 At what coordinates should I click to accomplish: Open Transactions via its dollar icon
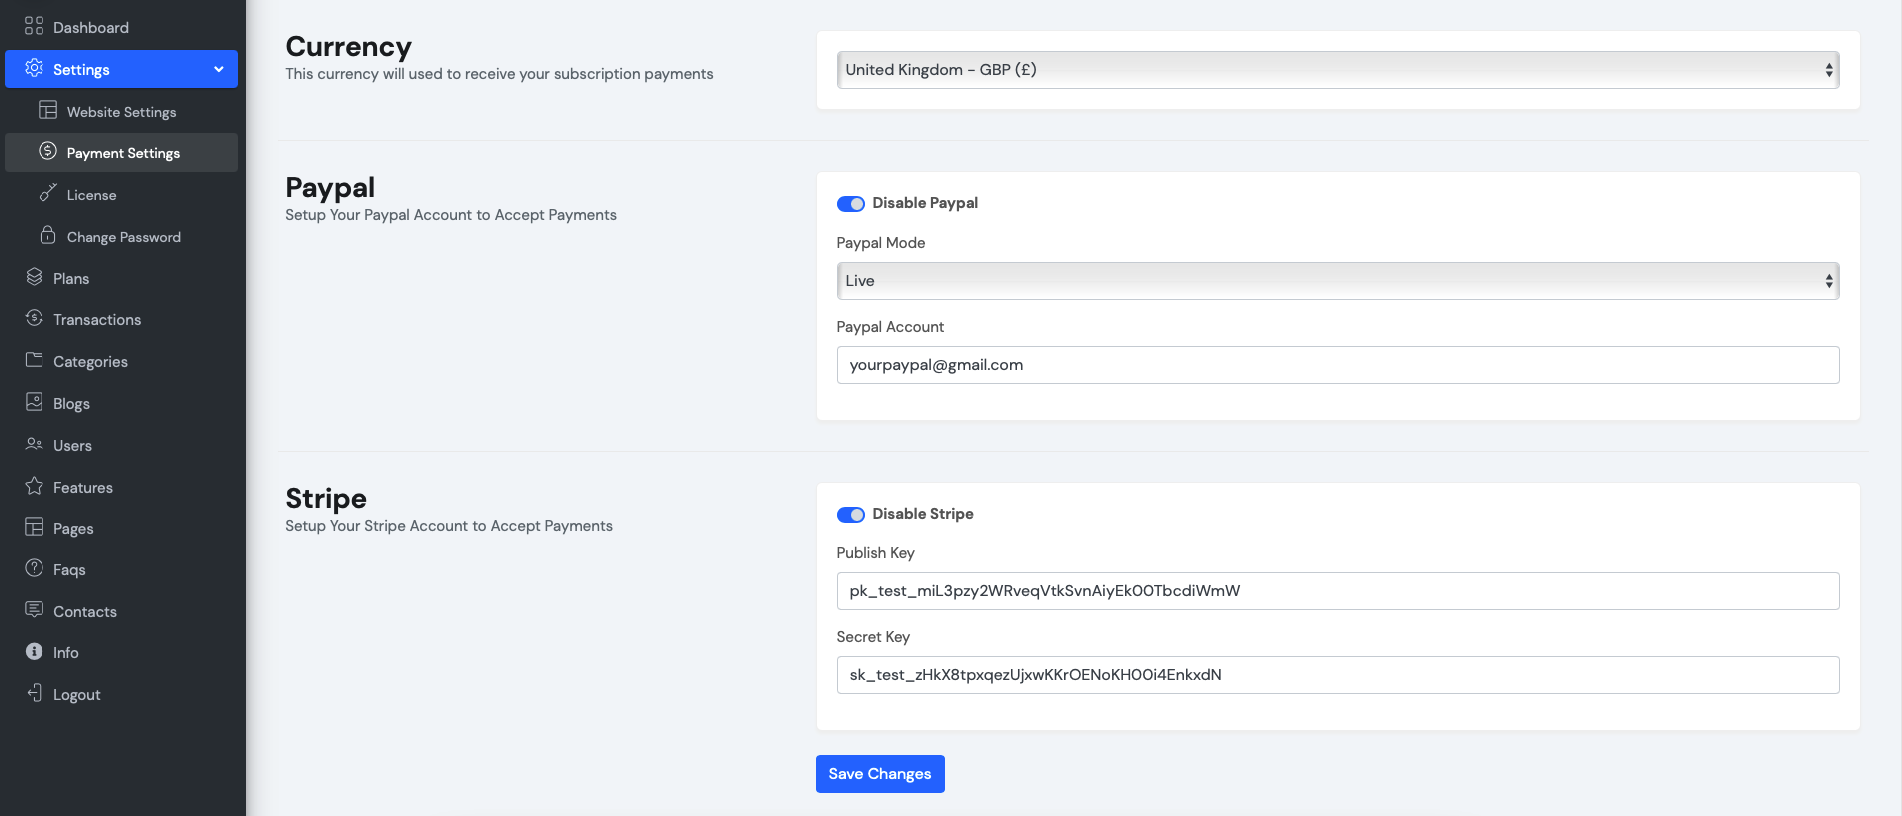[x=34, y=318]
